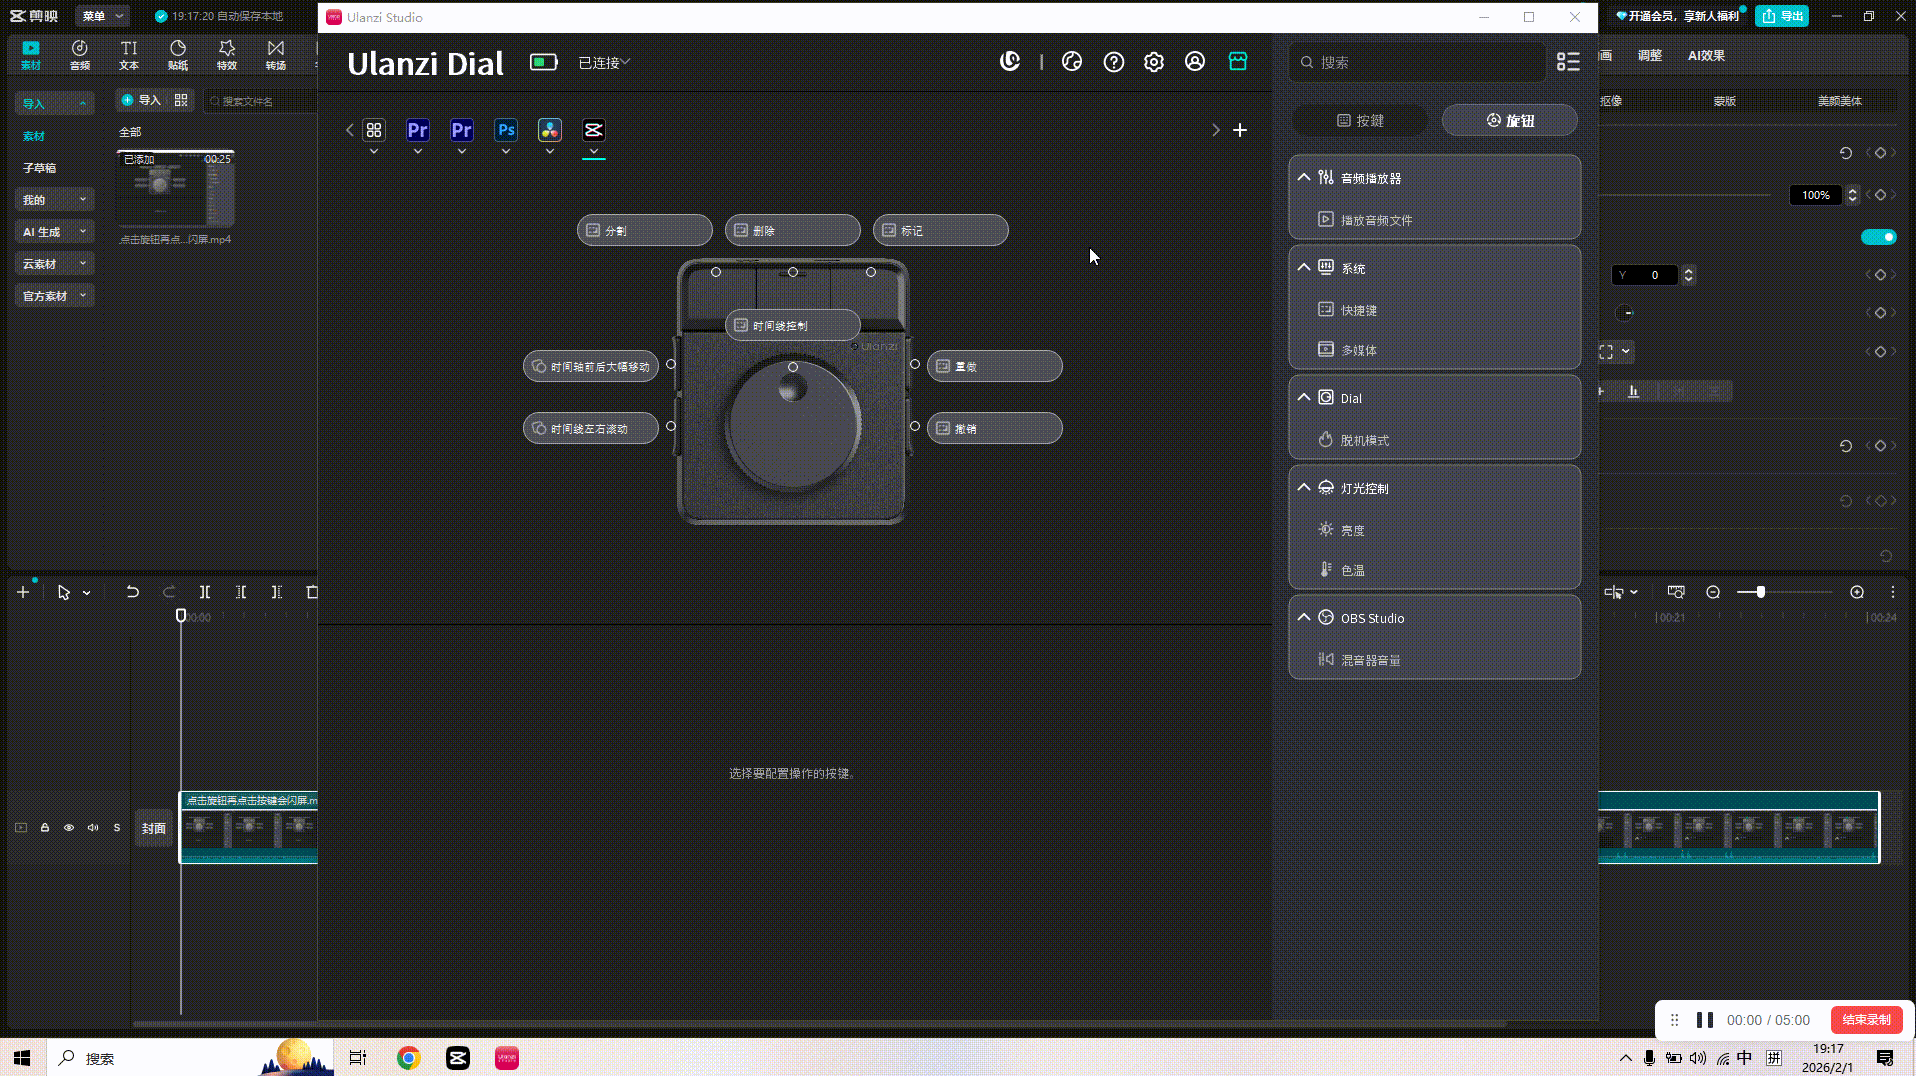Switch to the 按键 tab in Ulanzi Studio
This screenshot has height=1076, width=1916.
[x=1360, y=120]
